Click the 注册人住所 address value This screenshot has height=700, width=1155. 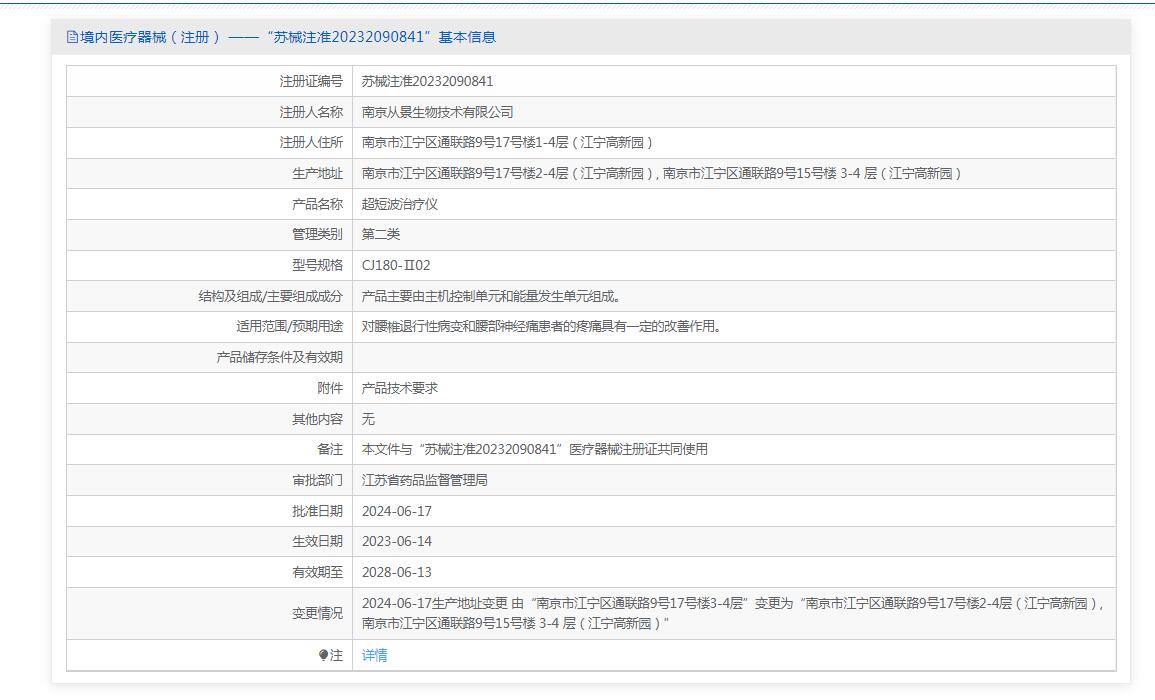(507, 143)
